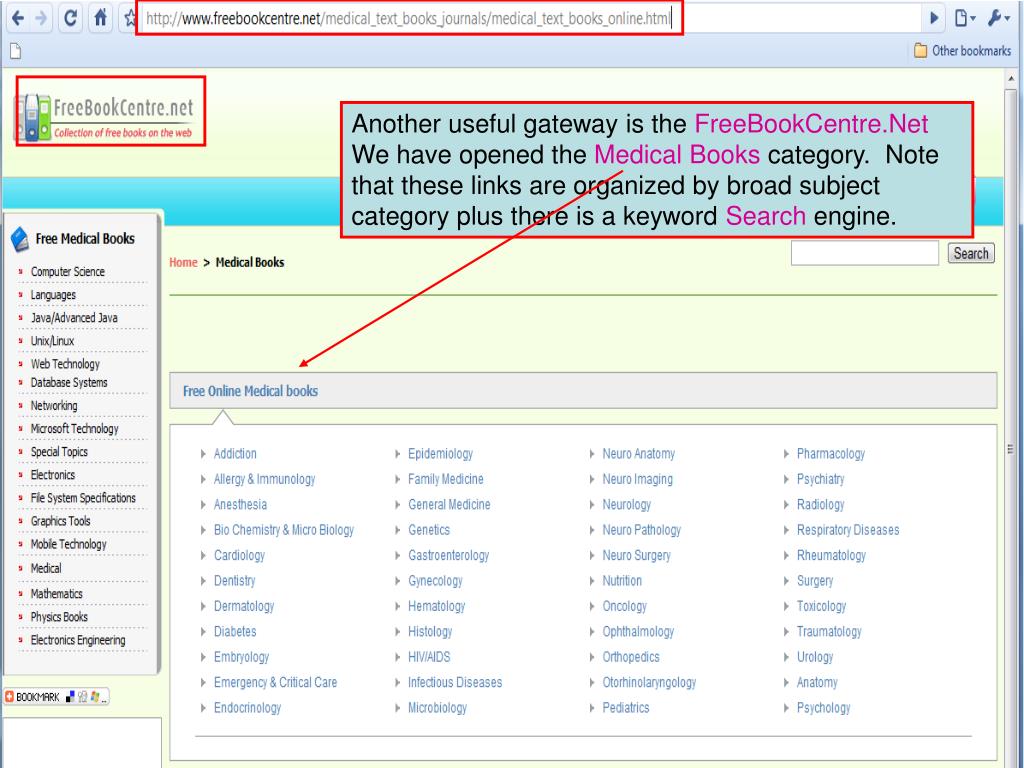Open the Pharmacology category link
Image resolution: width=1024 pixels, height=768 pixels.
point(830,454)
